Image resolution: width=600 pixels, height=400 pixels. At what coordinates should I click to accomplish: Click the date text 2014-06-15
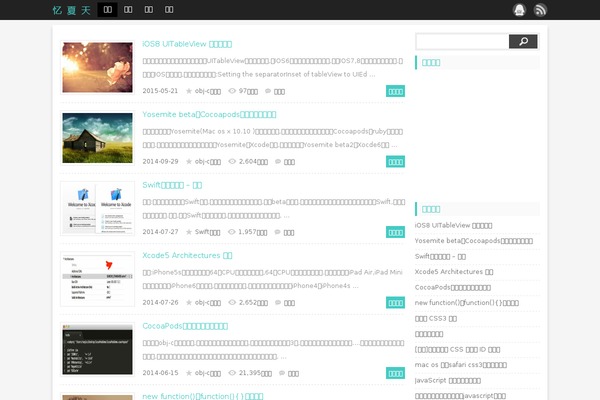160,372
